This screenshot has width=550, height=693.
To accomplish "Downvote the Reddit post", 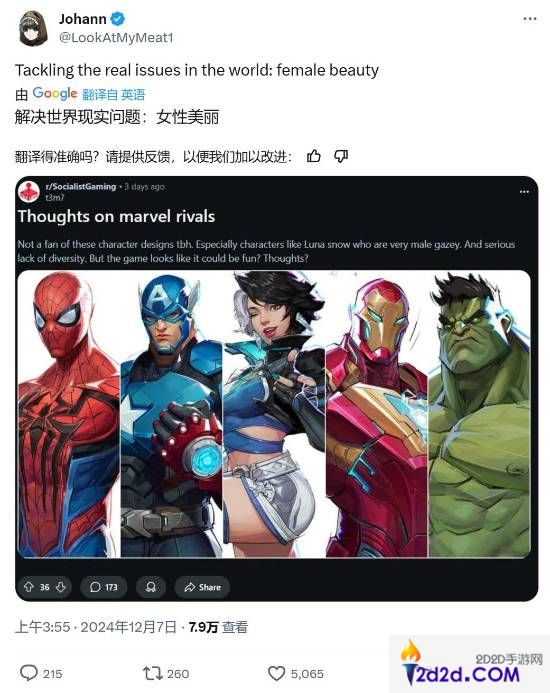I will pos(61,587).
